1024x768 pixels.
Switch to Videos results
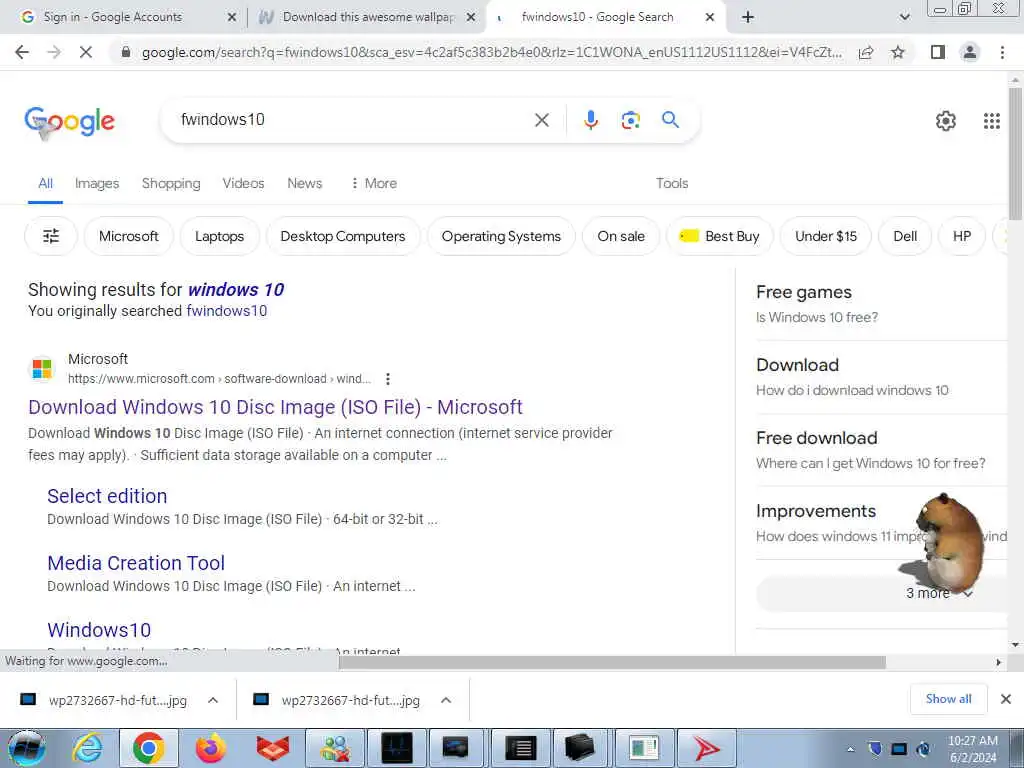tap(243, 184)
